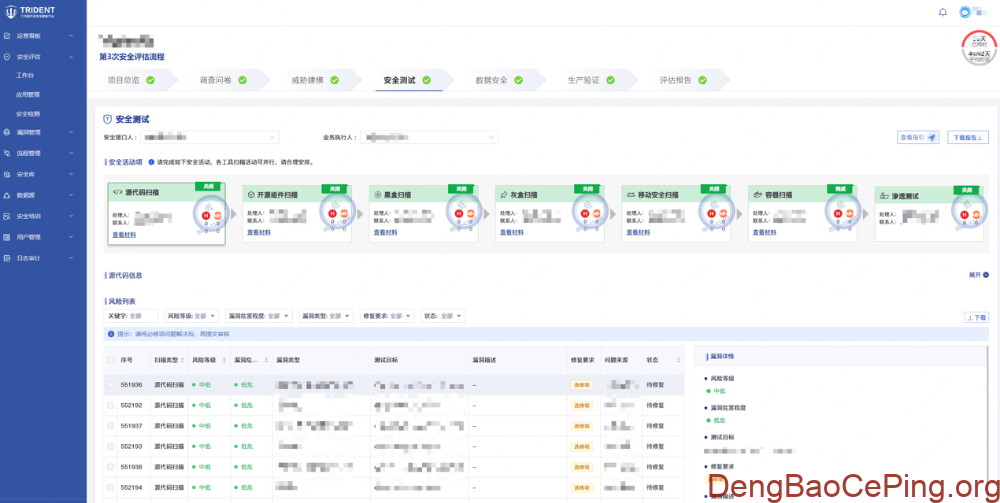Click the 移动安全扫描 card icon
This screenshot has width=1000, height=503.
[x=630, y=194]
